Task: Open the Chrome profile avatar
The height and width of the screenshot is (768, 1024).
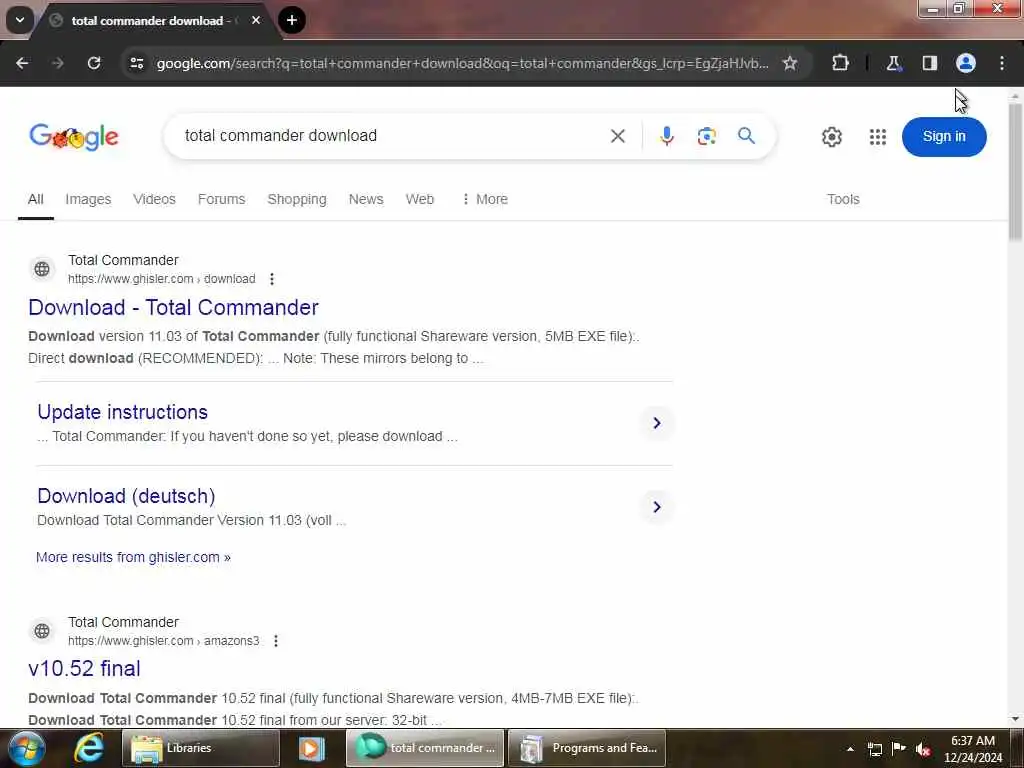Action: pos(965,63)
